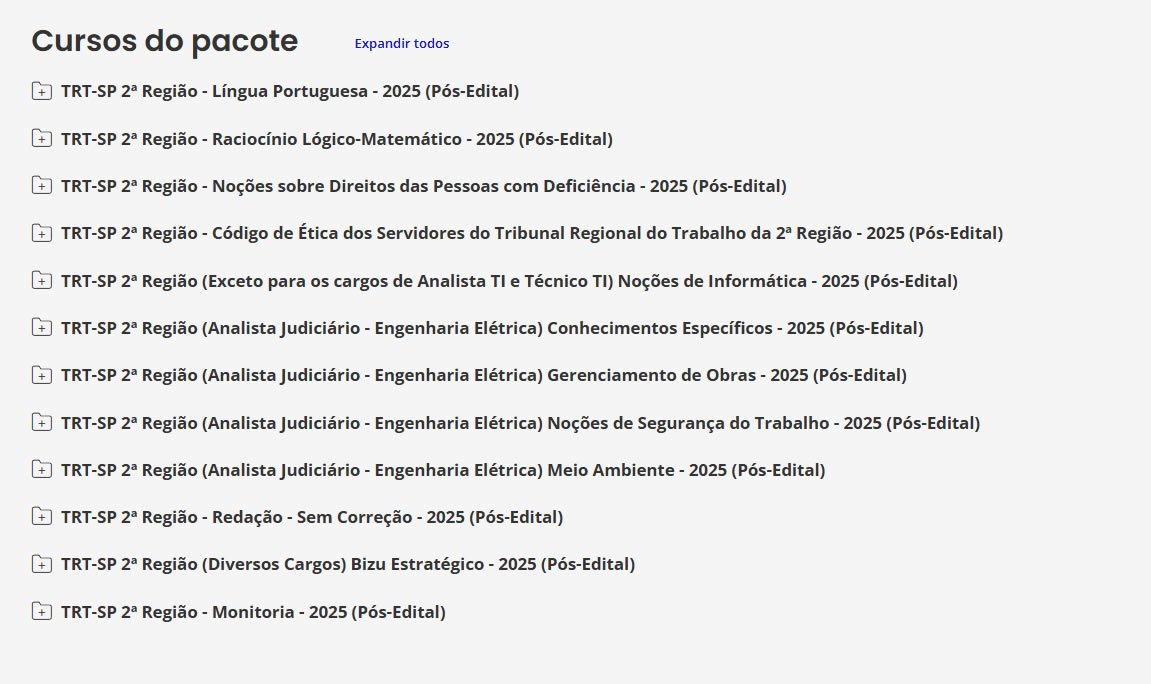Click the folder icon beside Monitoria course
1151x684 pixels.
41,612
